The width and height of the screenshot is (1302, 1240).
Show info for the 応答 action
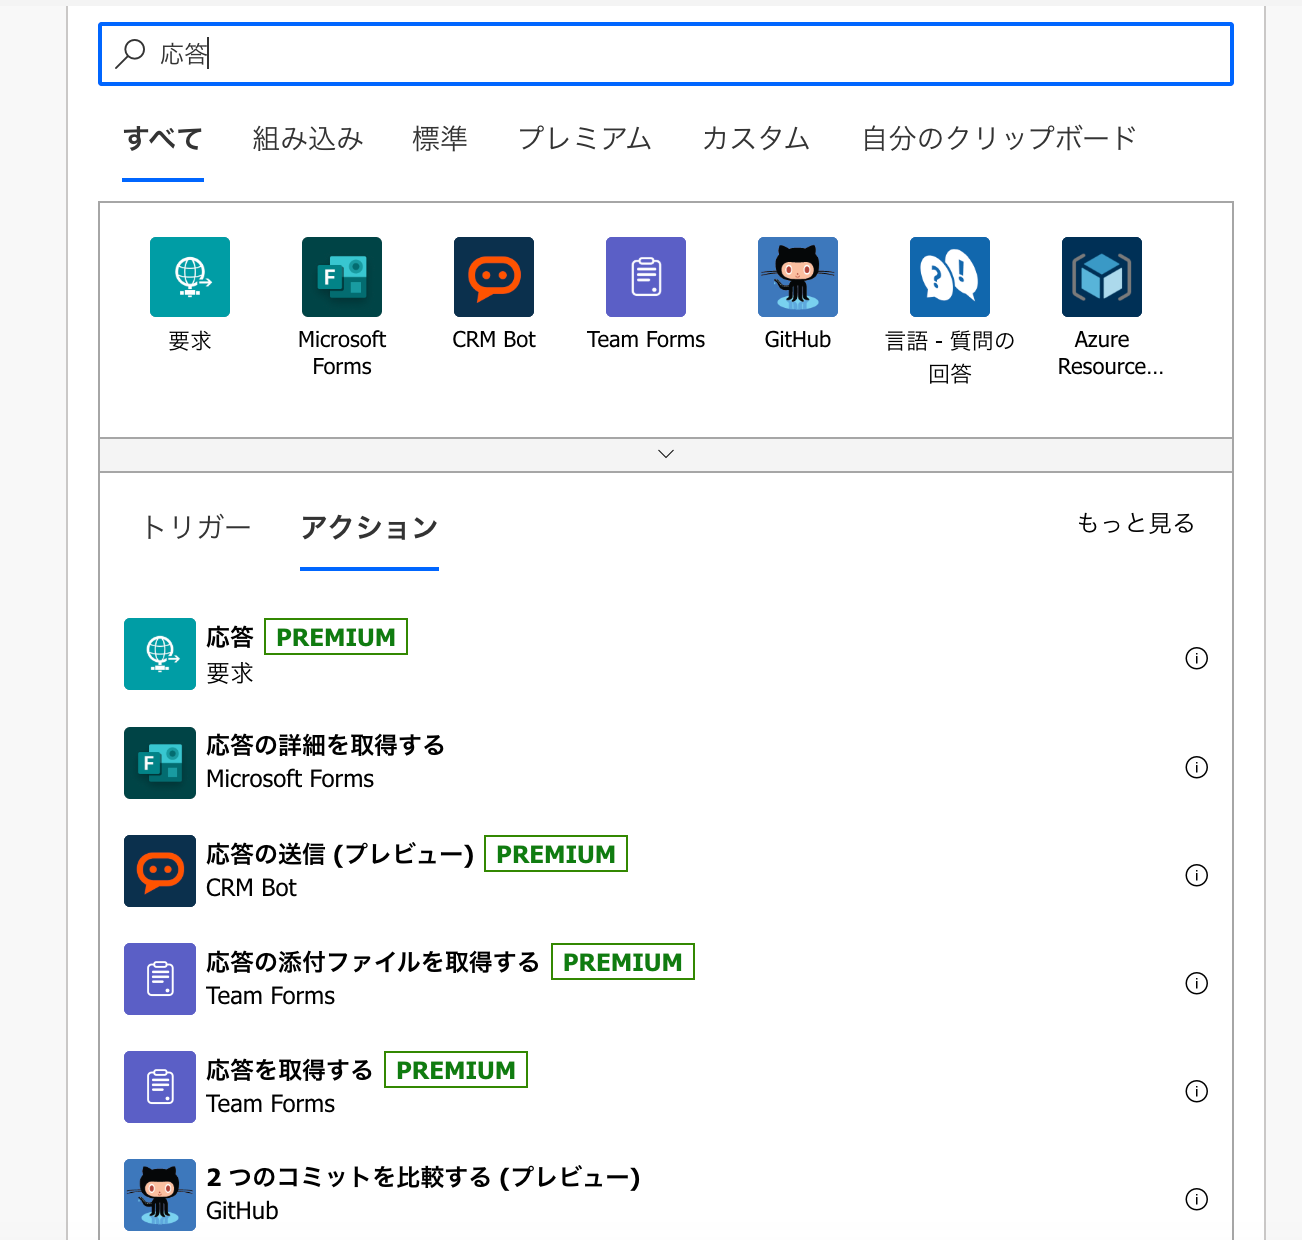[1196, 658]
